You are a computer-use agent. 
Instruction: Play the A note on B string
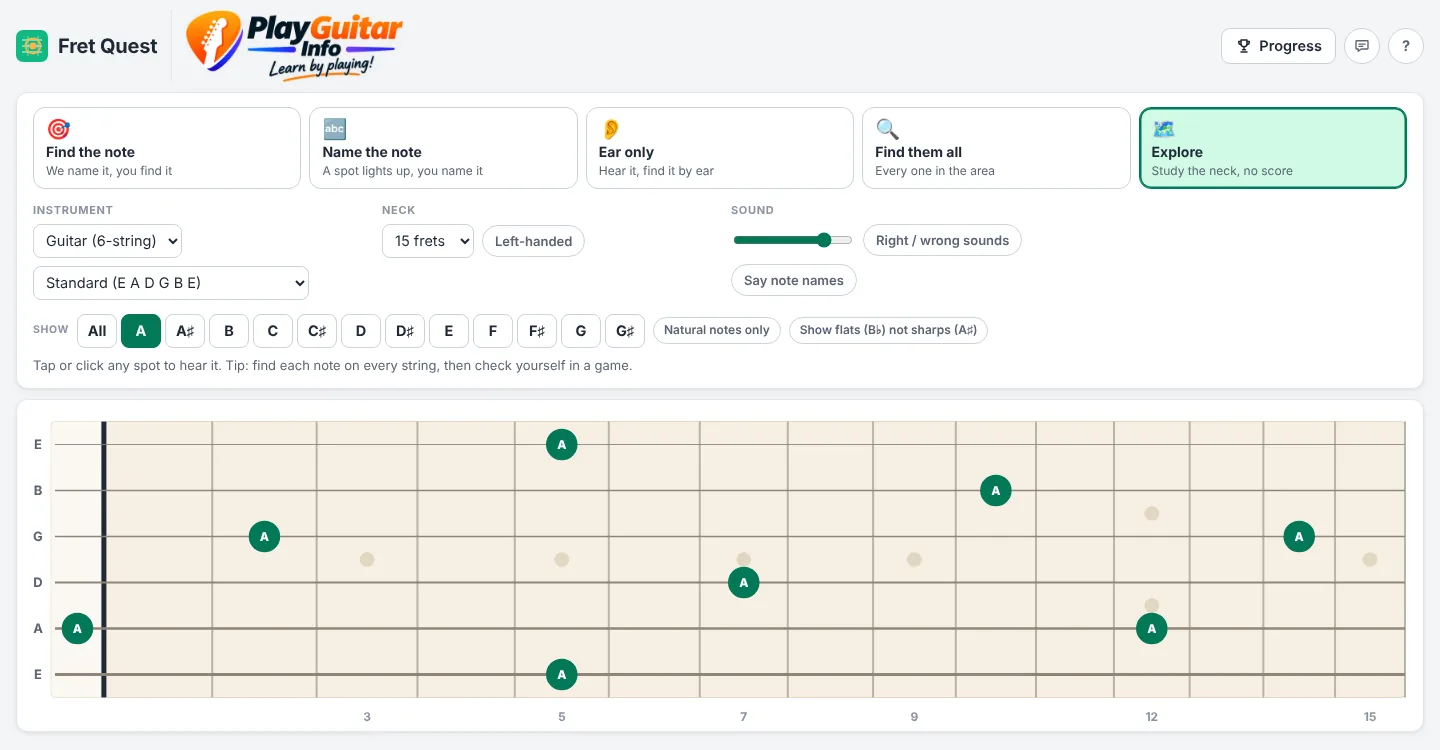click(995, 490)
